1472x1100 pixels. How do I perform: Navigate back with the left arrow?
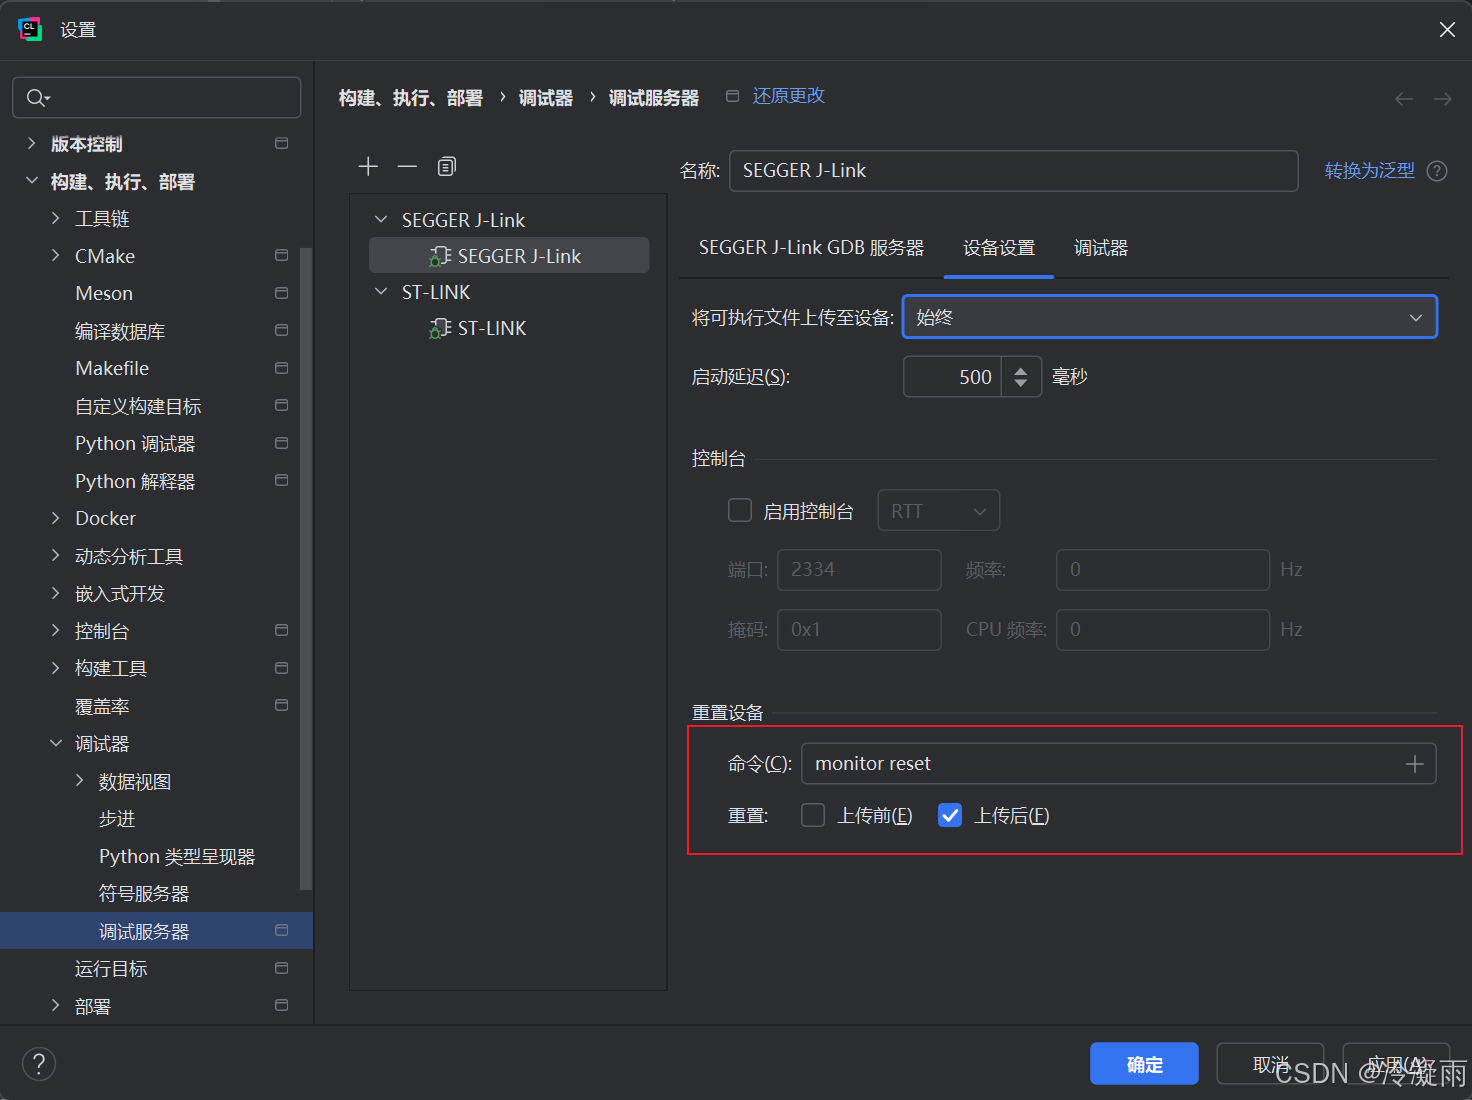pos(1404,98)
